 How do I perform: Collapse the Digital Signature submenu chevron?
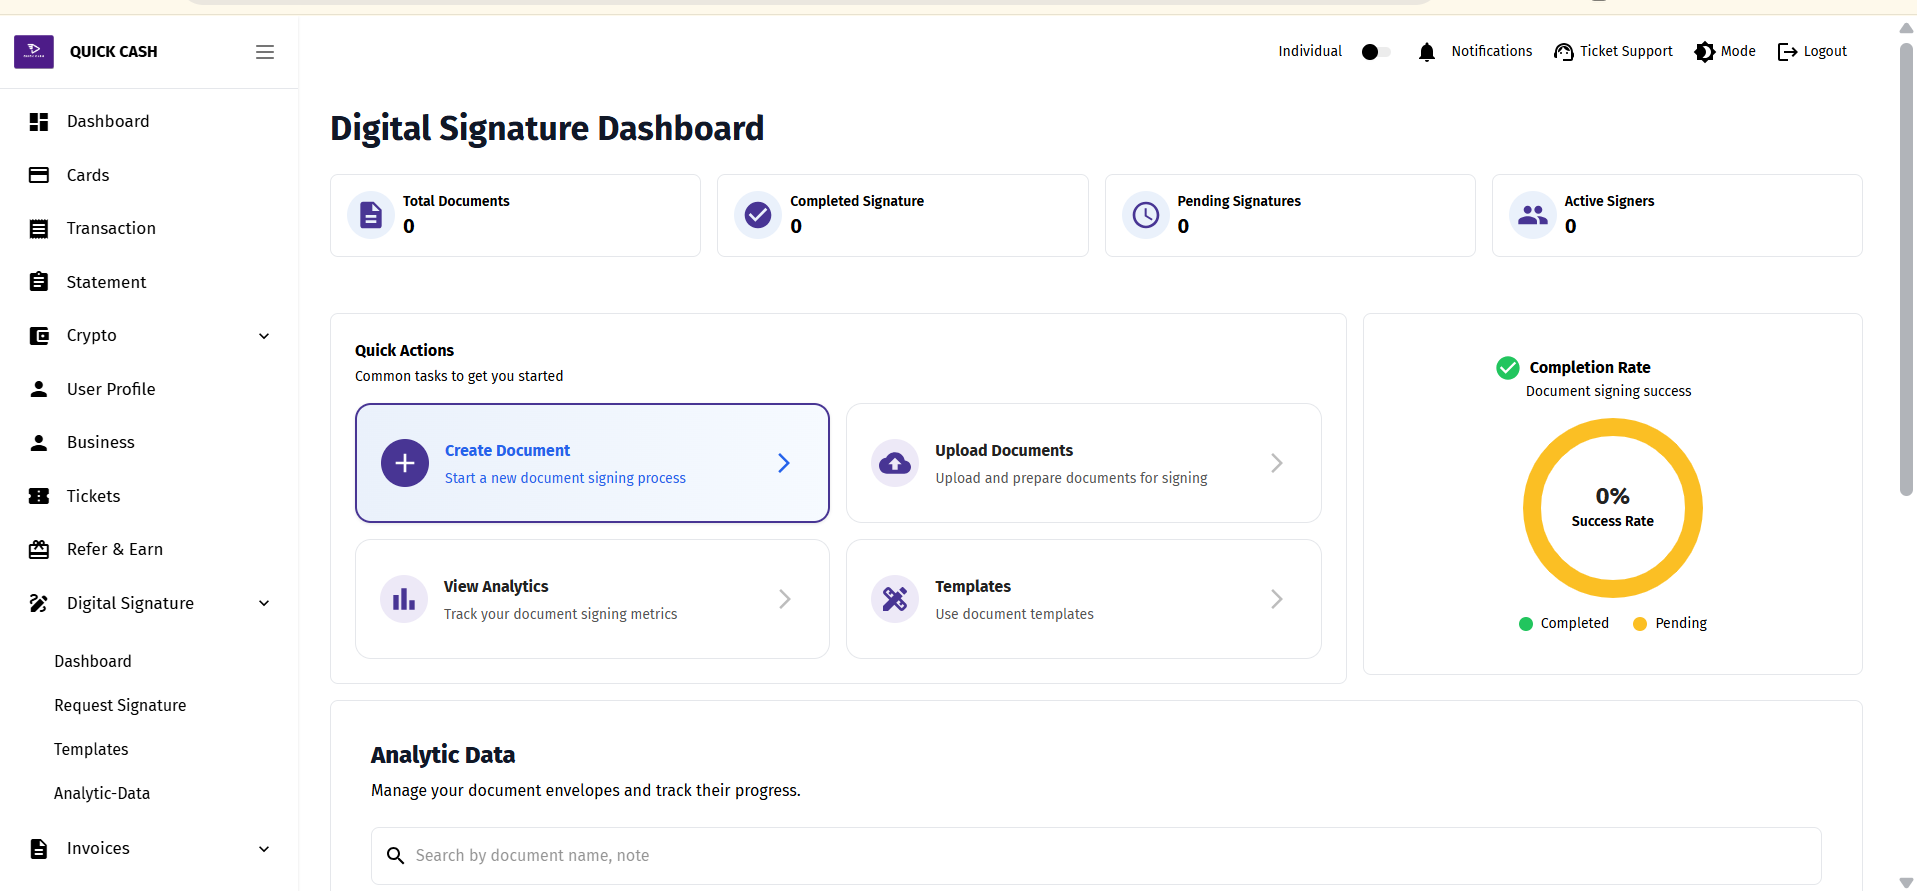tap(264, 603)
